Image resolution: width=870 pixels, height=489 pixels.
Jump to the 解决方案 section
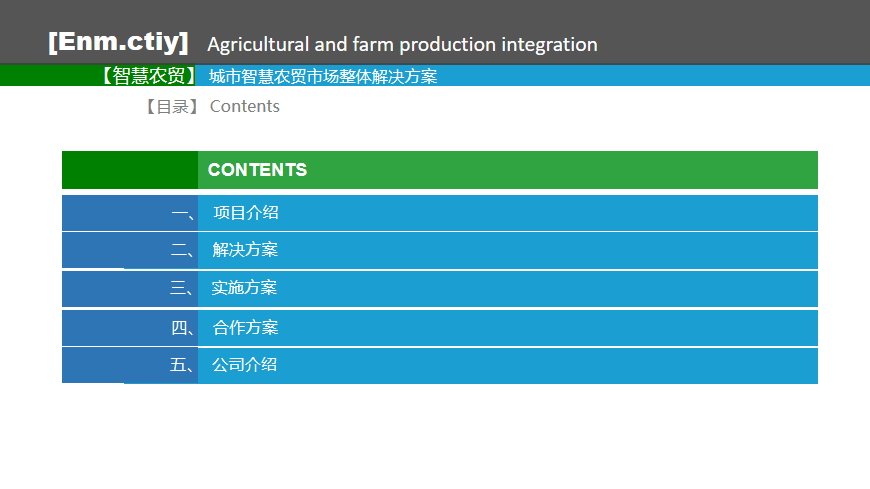click(x=245, y=250)
